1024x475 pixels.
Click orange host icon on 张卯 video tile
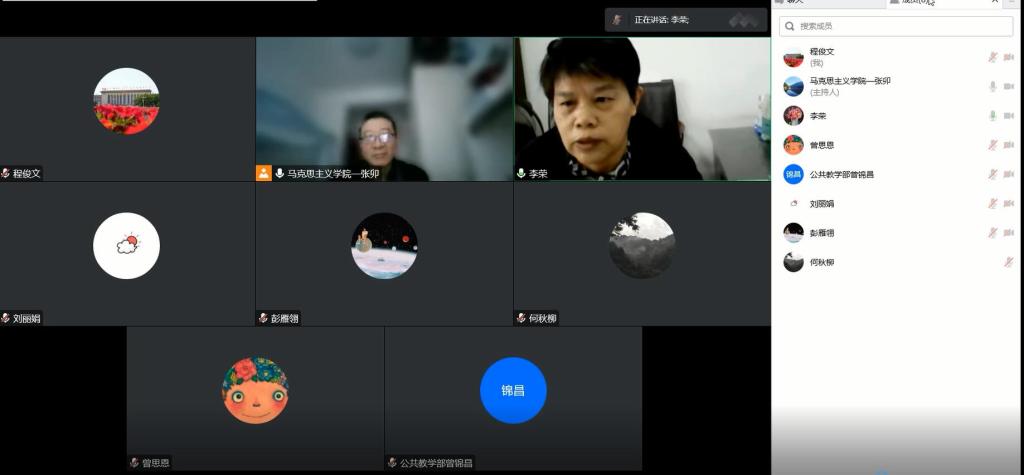[264, 173]
